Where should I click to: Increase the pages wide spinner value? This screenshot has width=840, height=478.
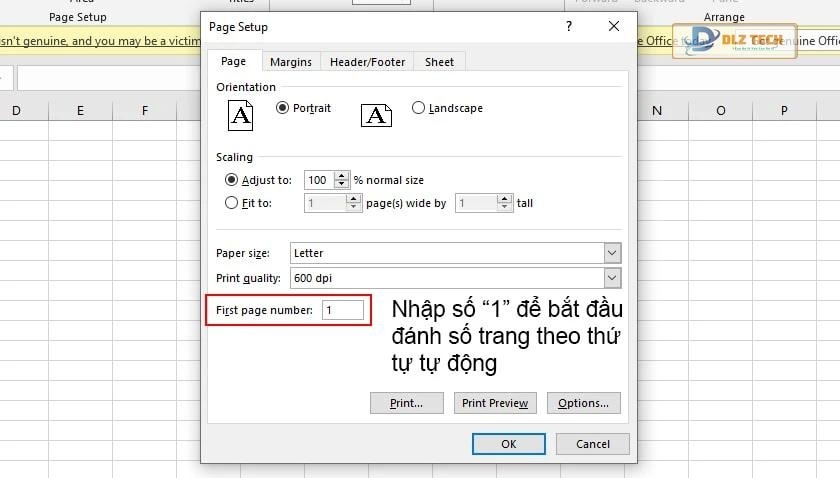pyautogui.click(x=354, y=198)
